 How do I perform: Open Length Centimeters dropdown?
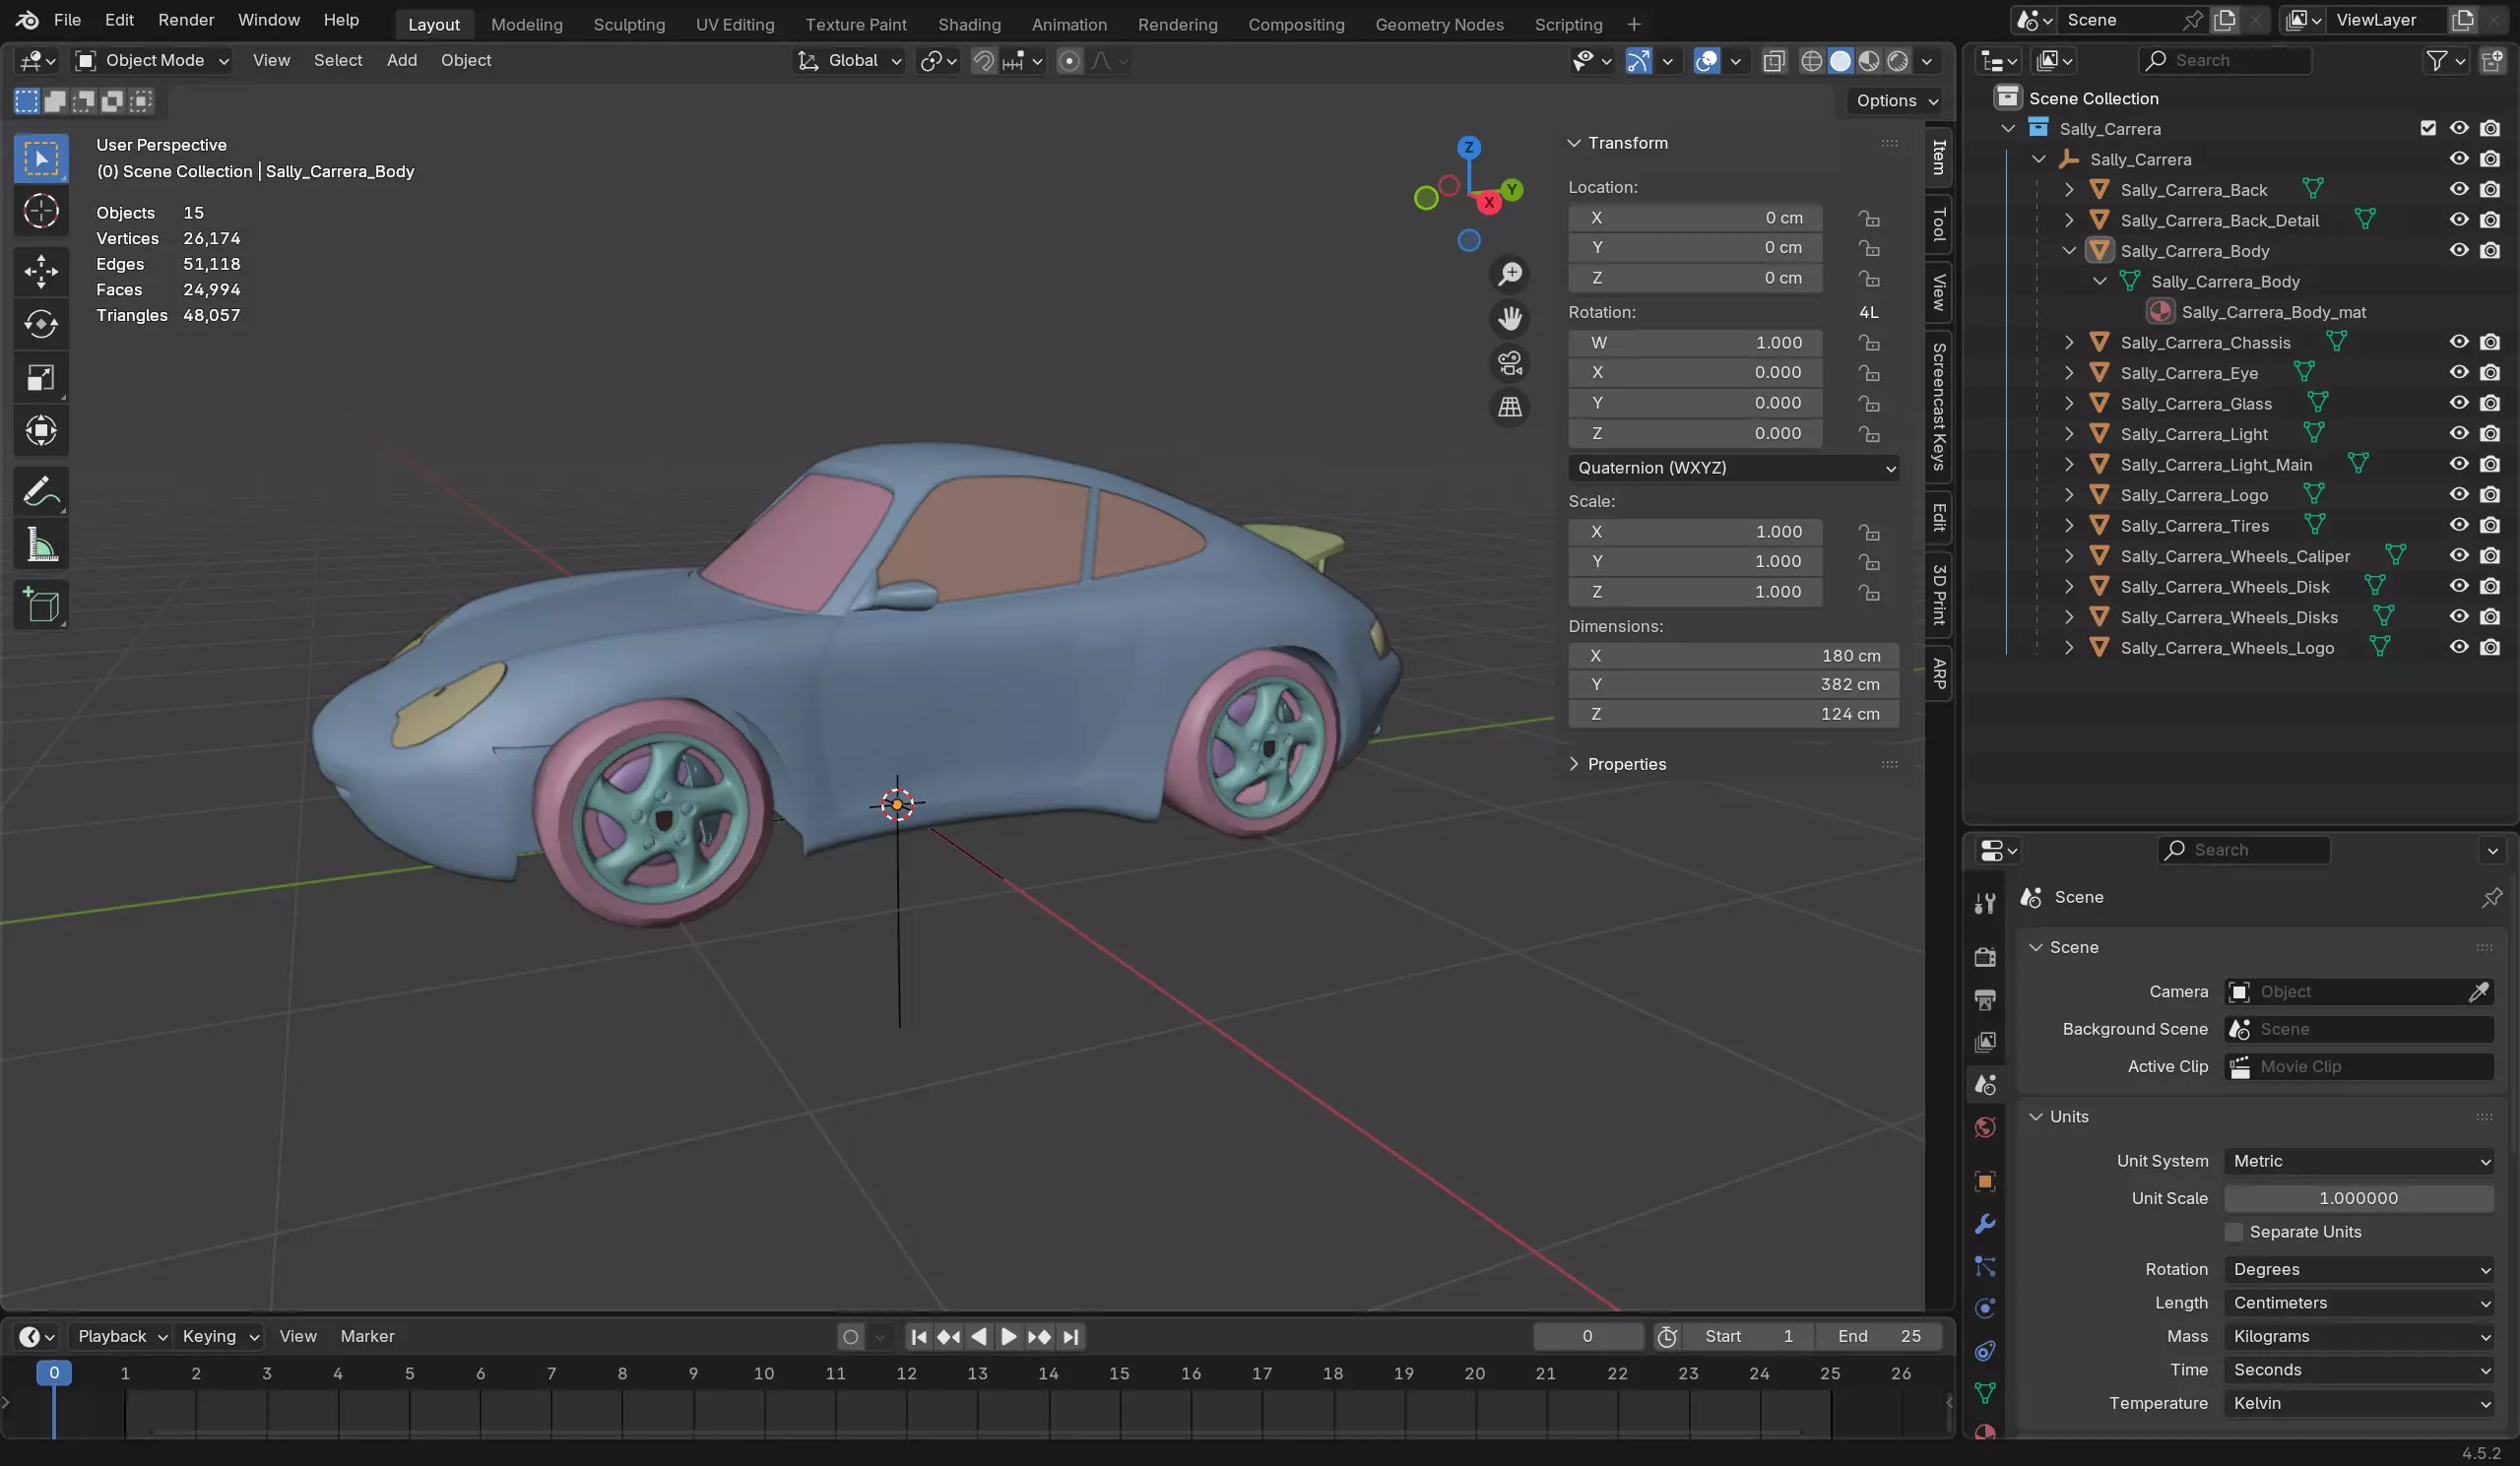point(2359,1303)
